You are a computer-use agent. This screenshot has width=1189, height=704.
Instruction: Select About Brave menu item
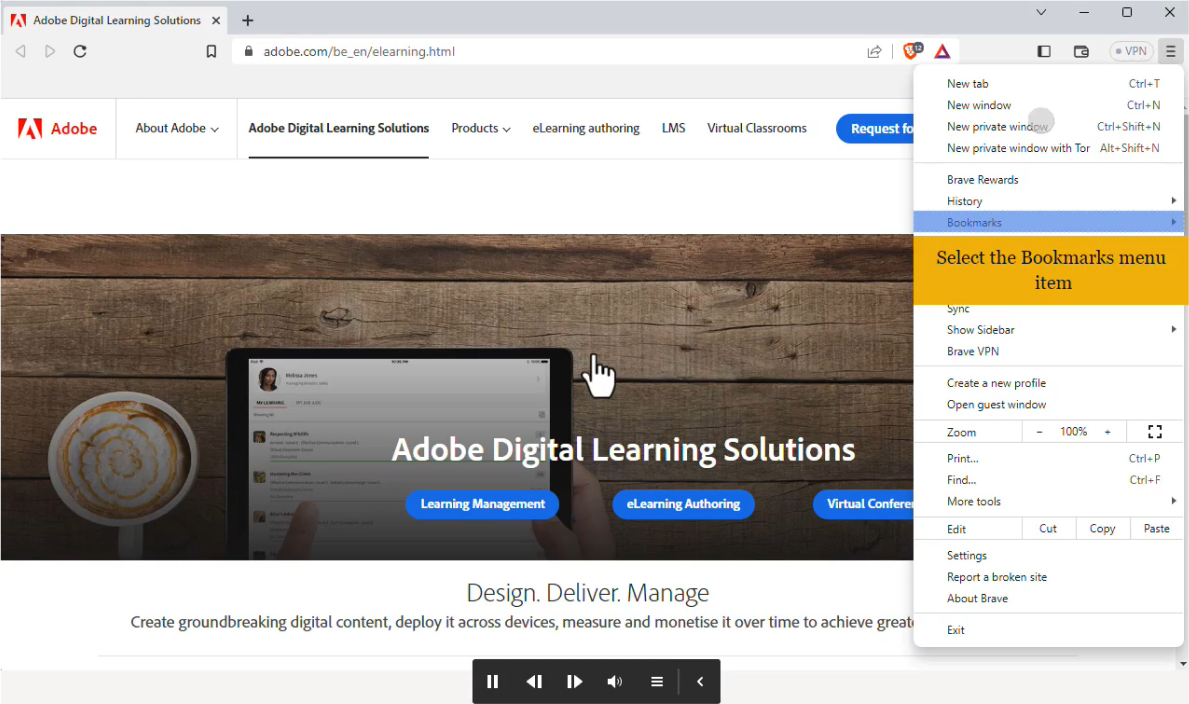(x=1048, y=599)
